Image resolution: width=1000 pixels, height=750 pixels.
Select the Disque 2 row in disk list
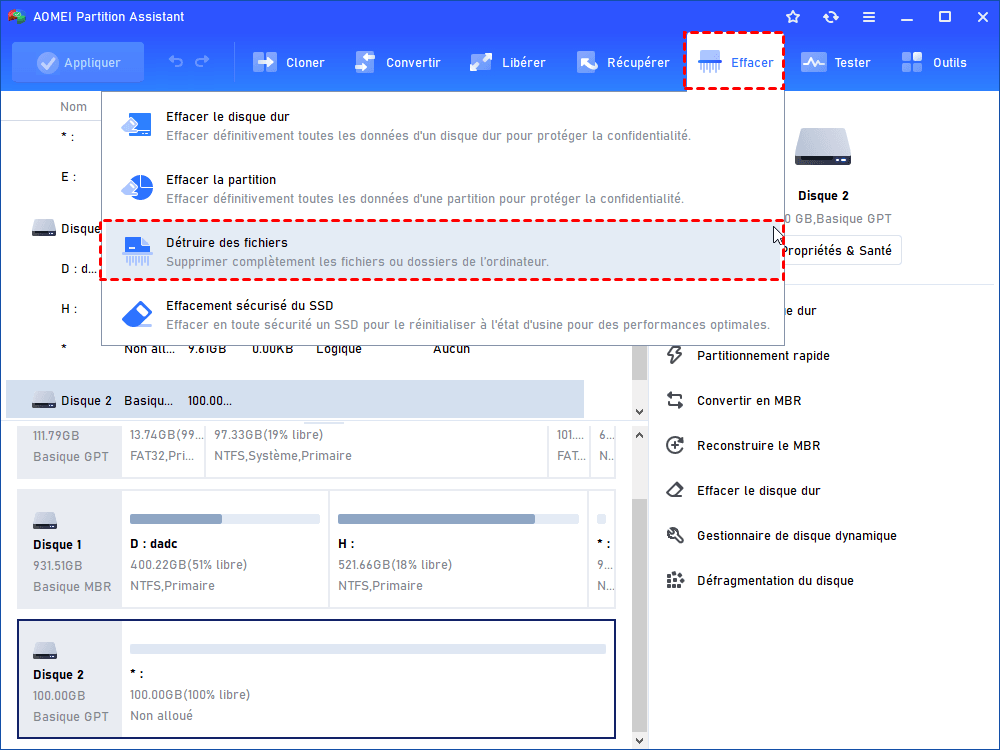click(295, 401)
